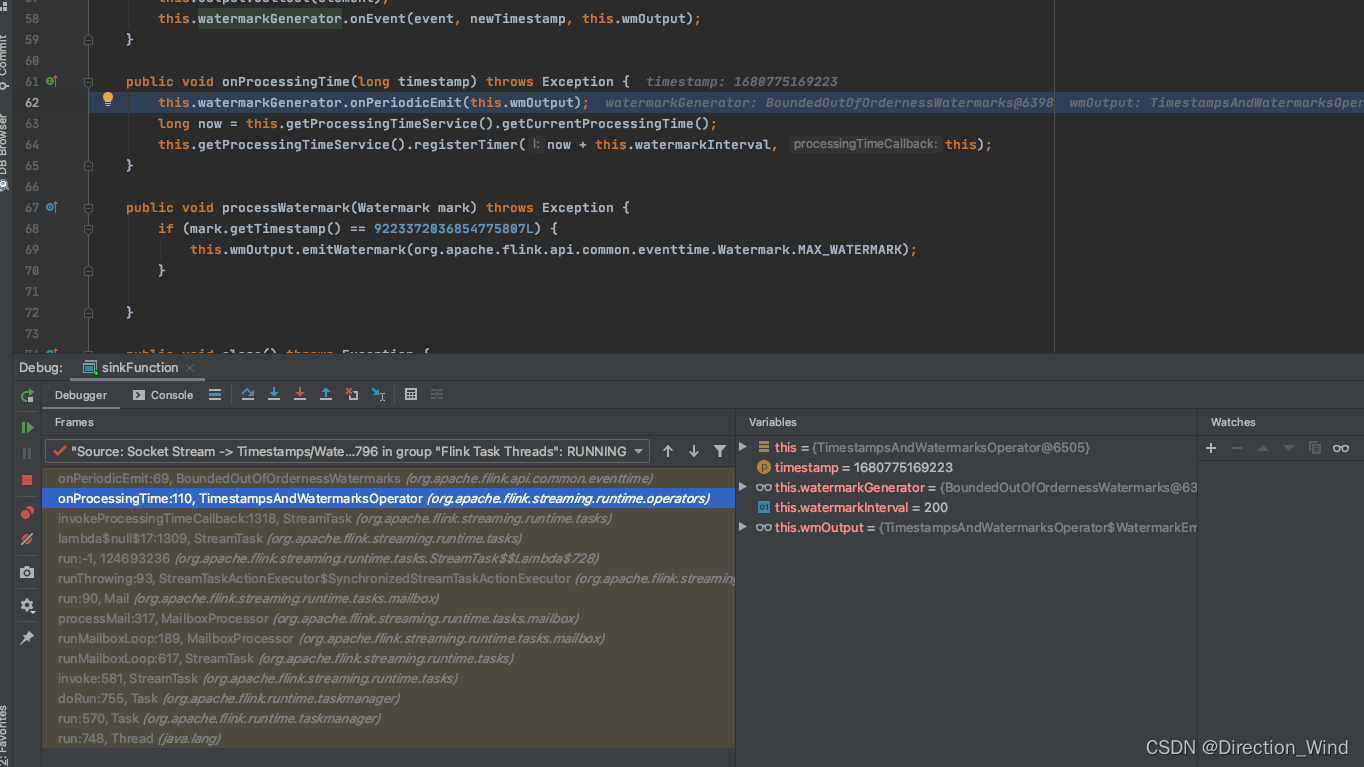The height and width of the screenshot is (767, 1364).
Task: Click the thread dump camera icon
Action: click(27, 573)
